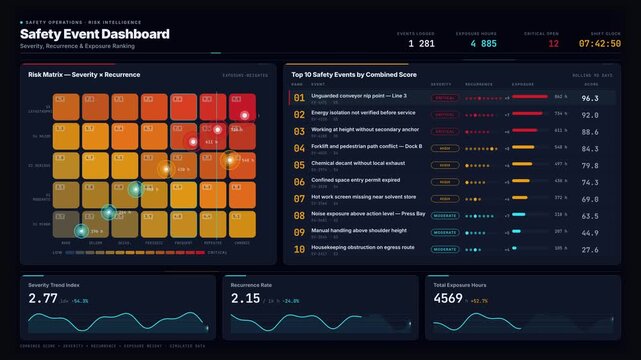Open Hot work screen missing near solvent store
This screenshot has height=360, width=641.
(452, 199)
